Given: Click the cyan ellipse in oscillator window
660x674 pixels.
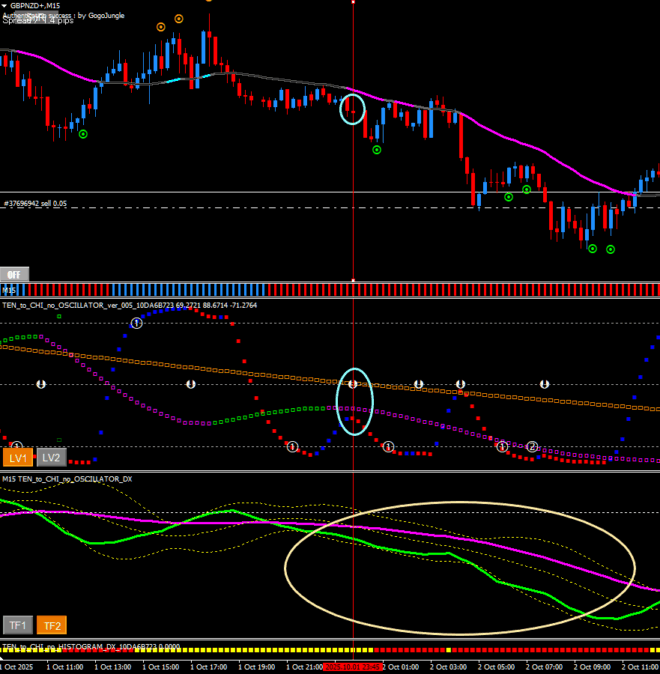Looking at the screenshot, I should click(353, 401).
